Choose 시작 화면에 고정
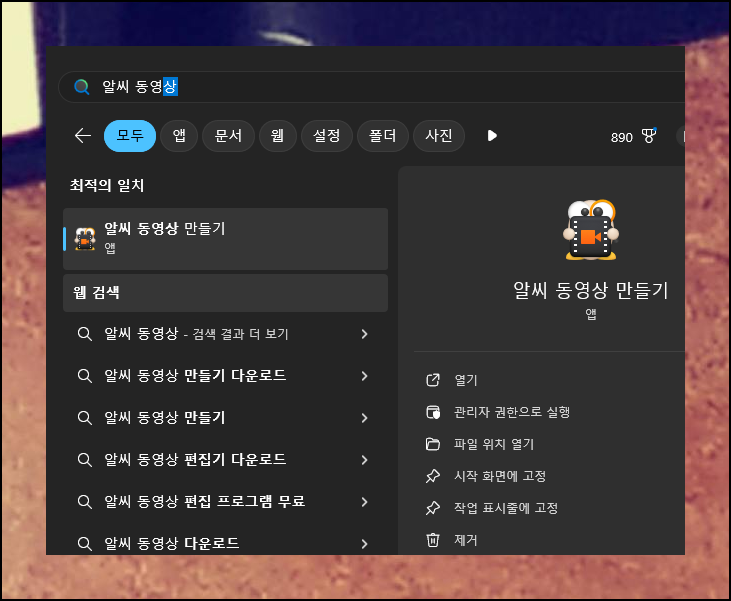This screenshot has width=731, height=601. (500, 476)
